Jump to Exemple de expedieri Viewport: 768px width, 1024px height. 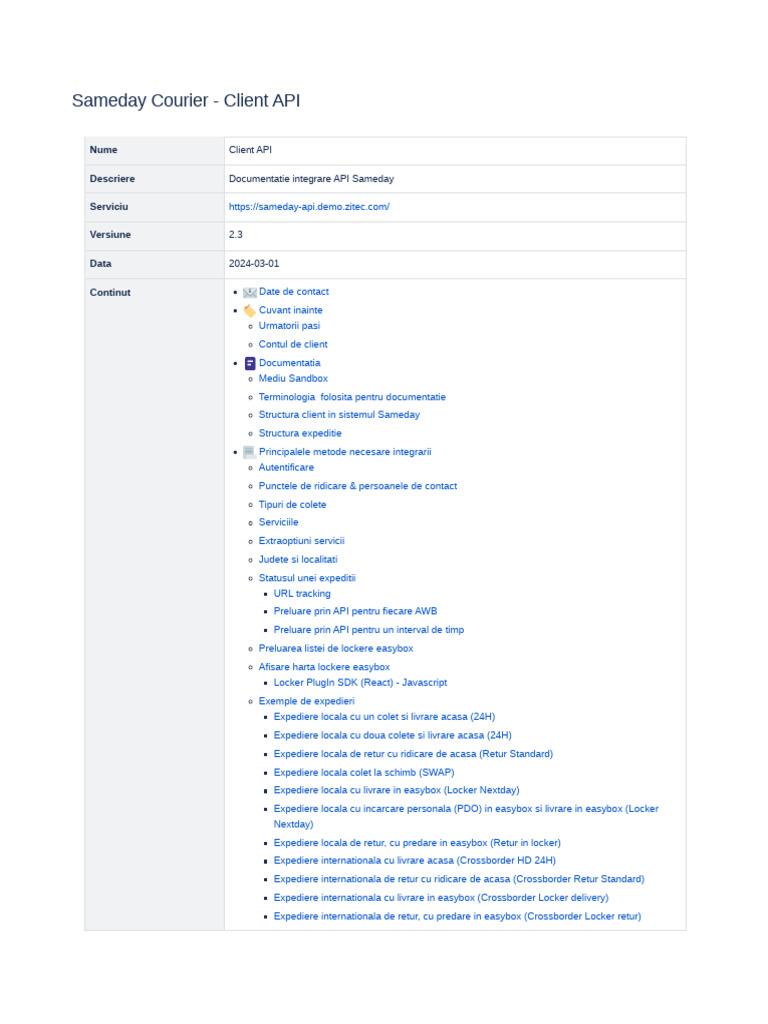click(307, 701)
